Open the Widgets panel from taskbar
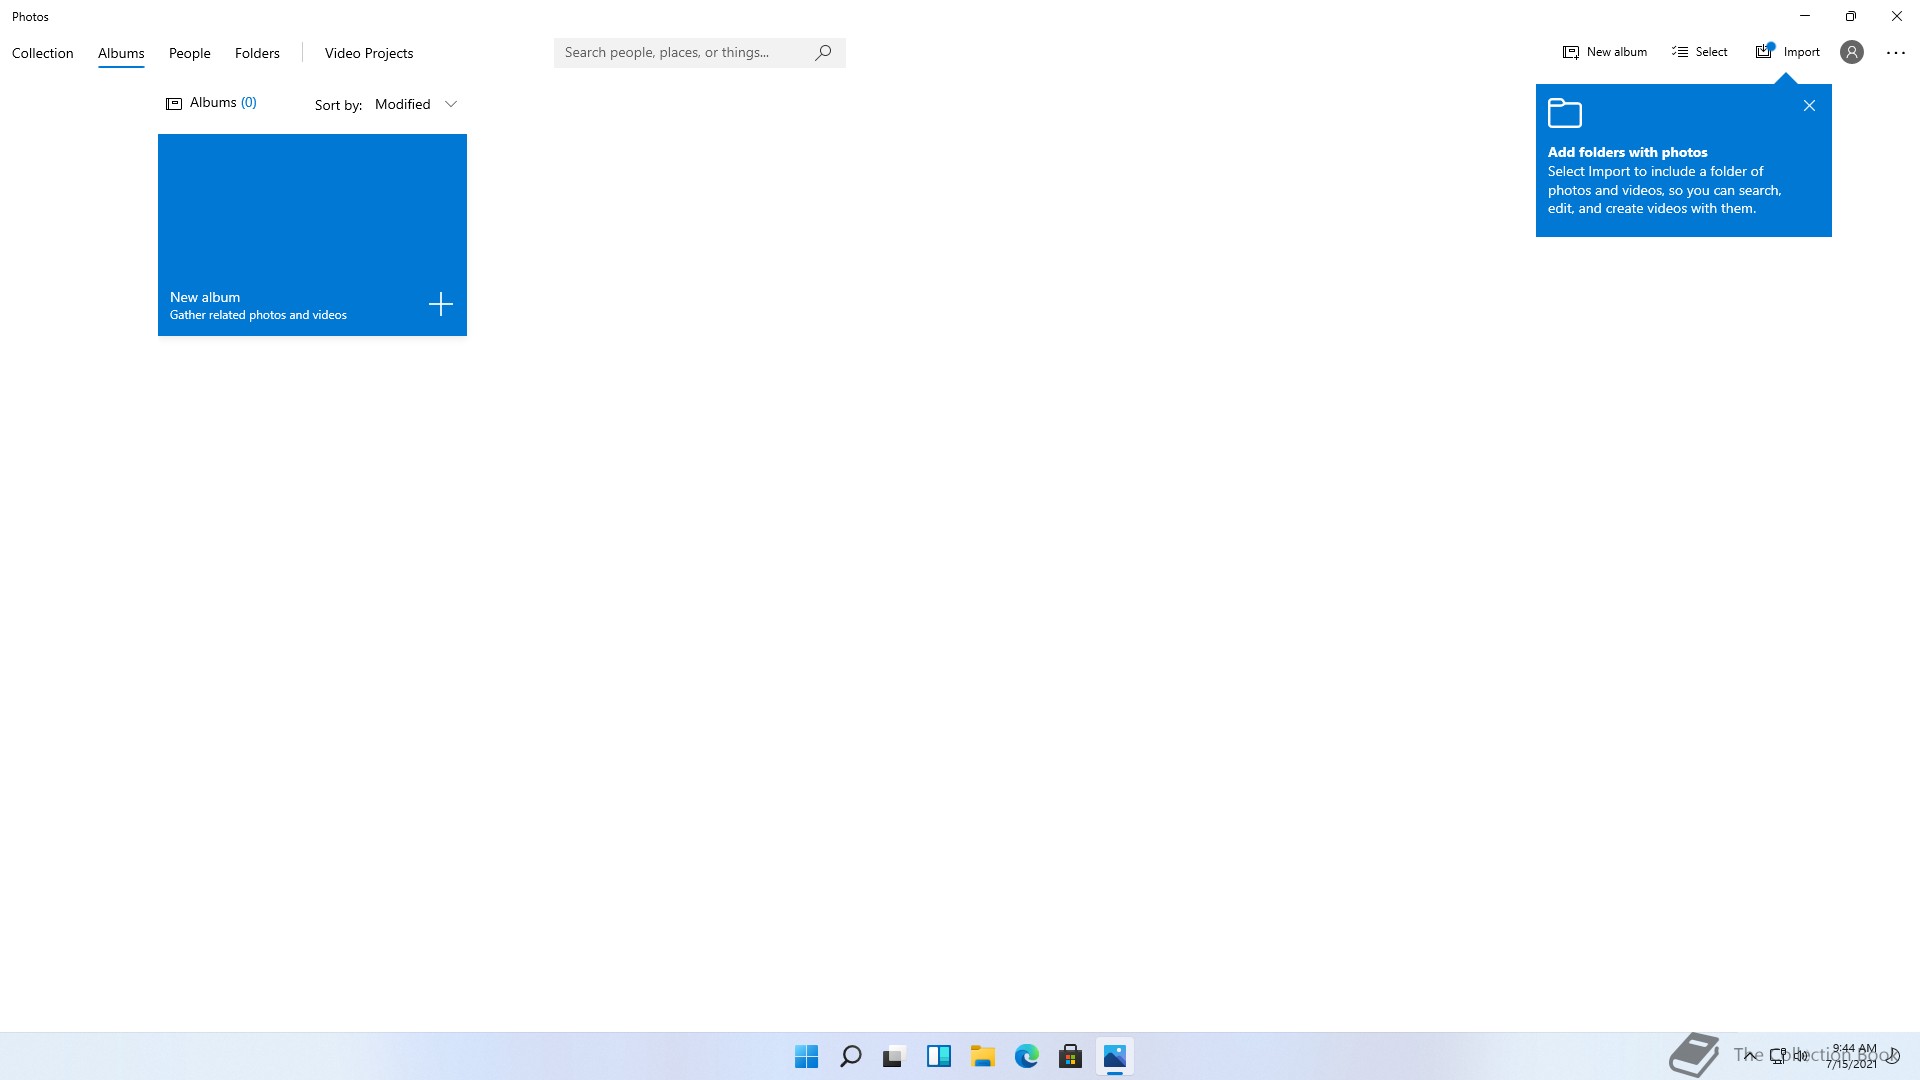 [938, 1056]
